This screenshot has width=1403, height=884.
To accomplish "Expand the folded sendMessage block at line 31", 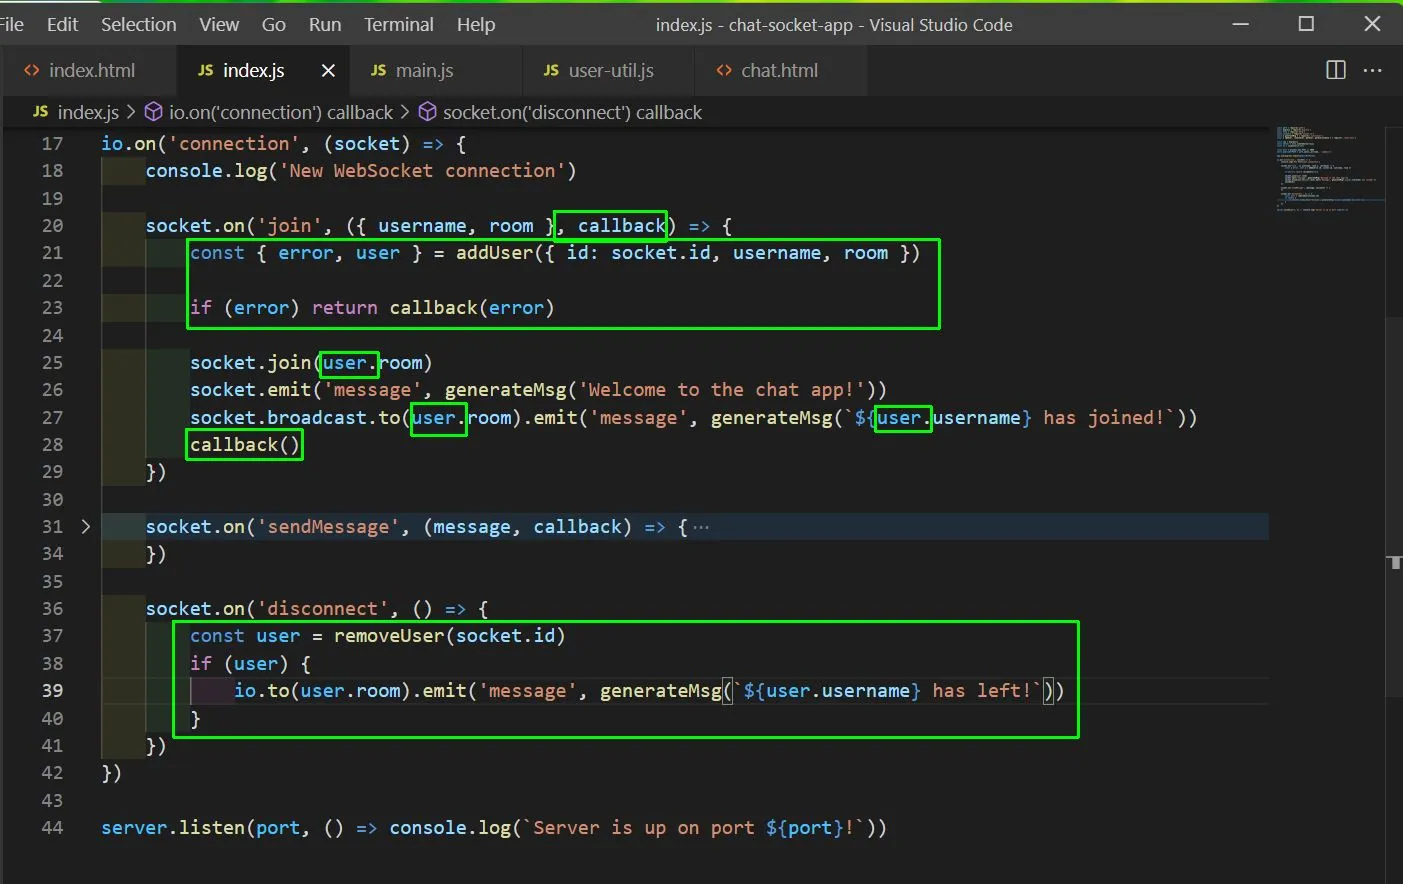I will (86, 526).
